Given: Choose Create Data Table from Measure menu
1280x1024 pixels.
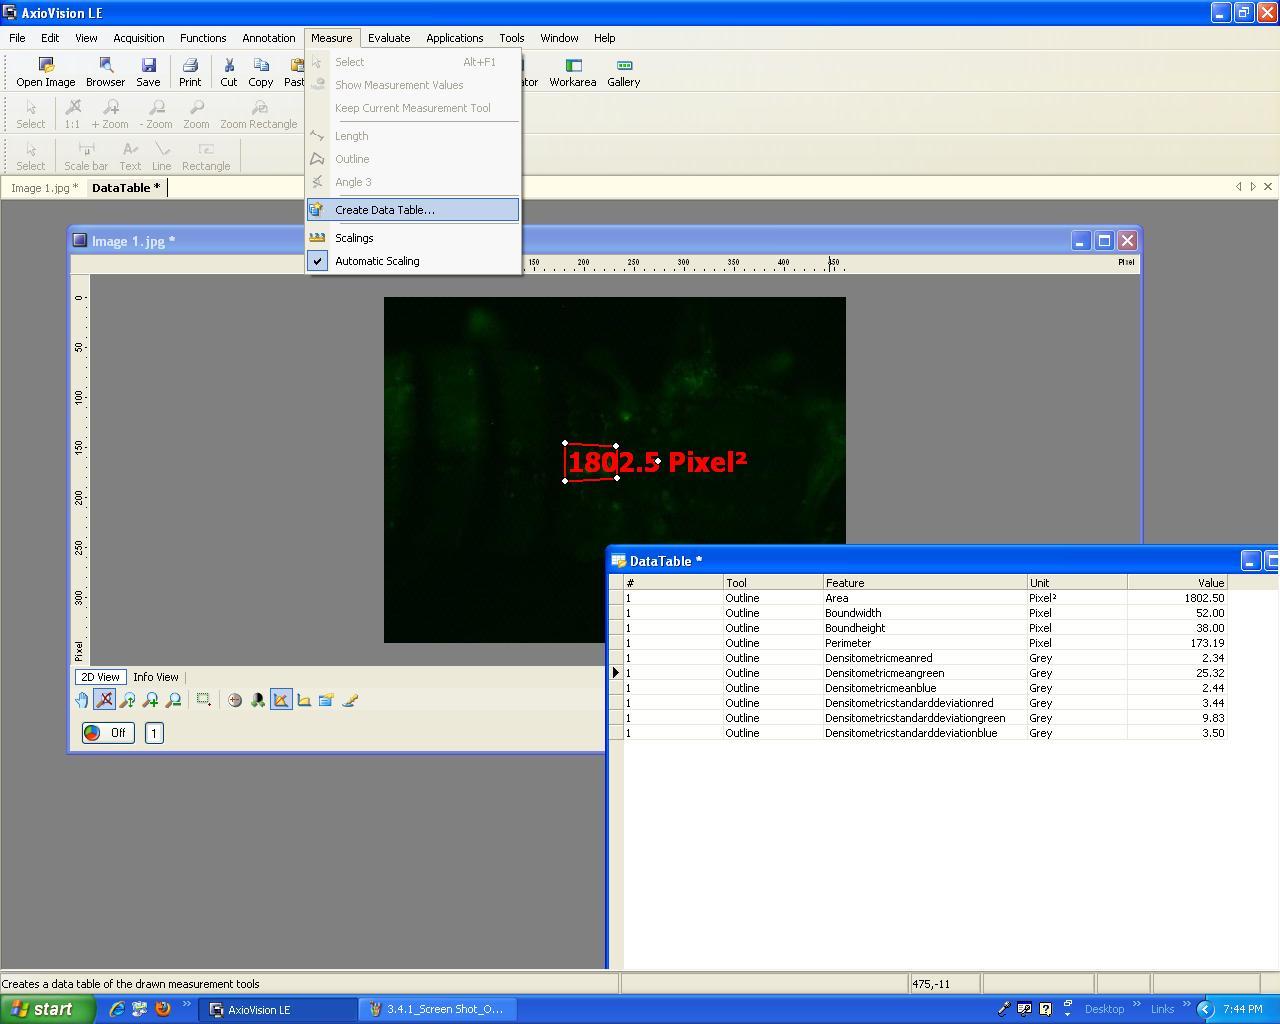Looking at the screenshot, I should (385, 210).
